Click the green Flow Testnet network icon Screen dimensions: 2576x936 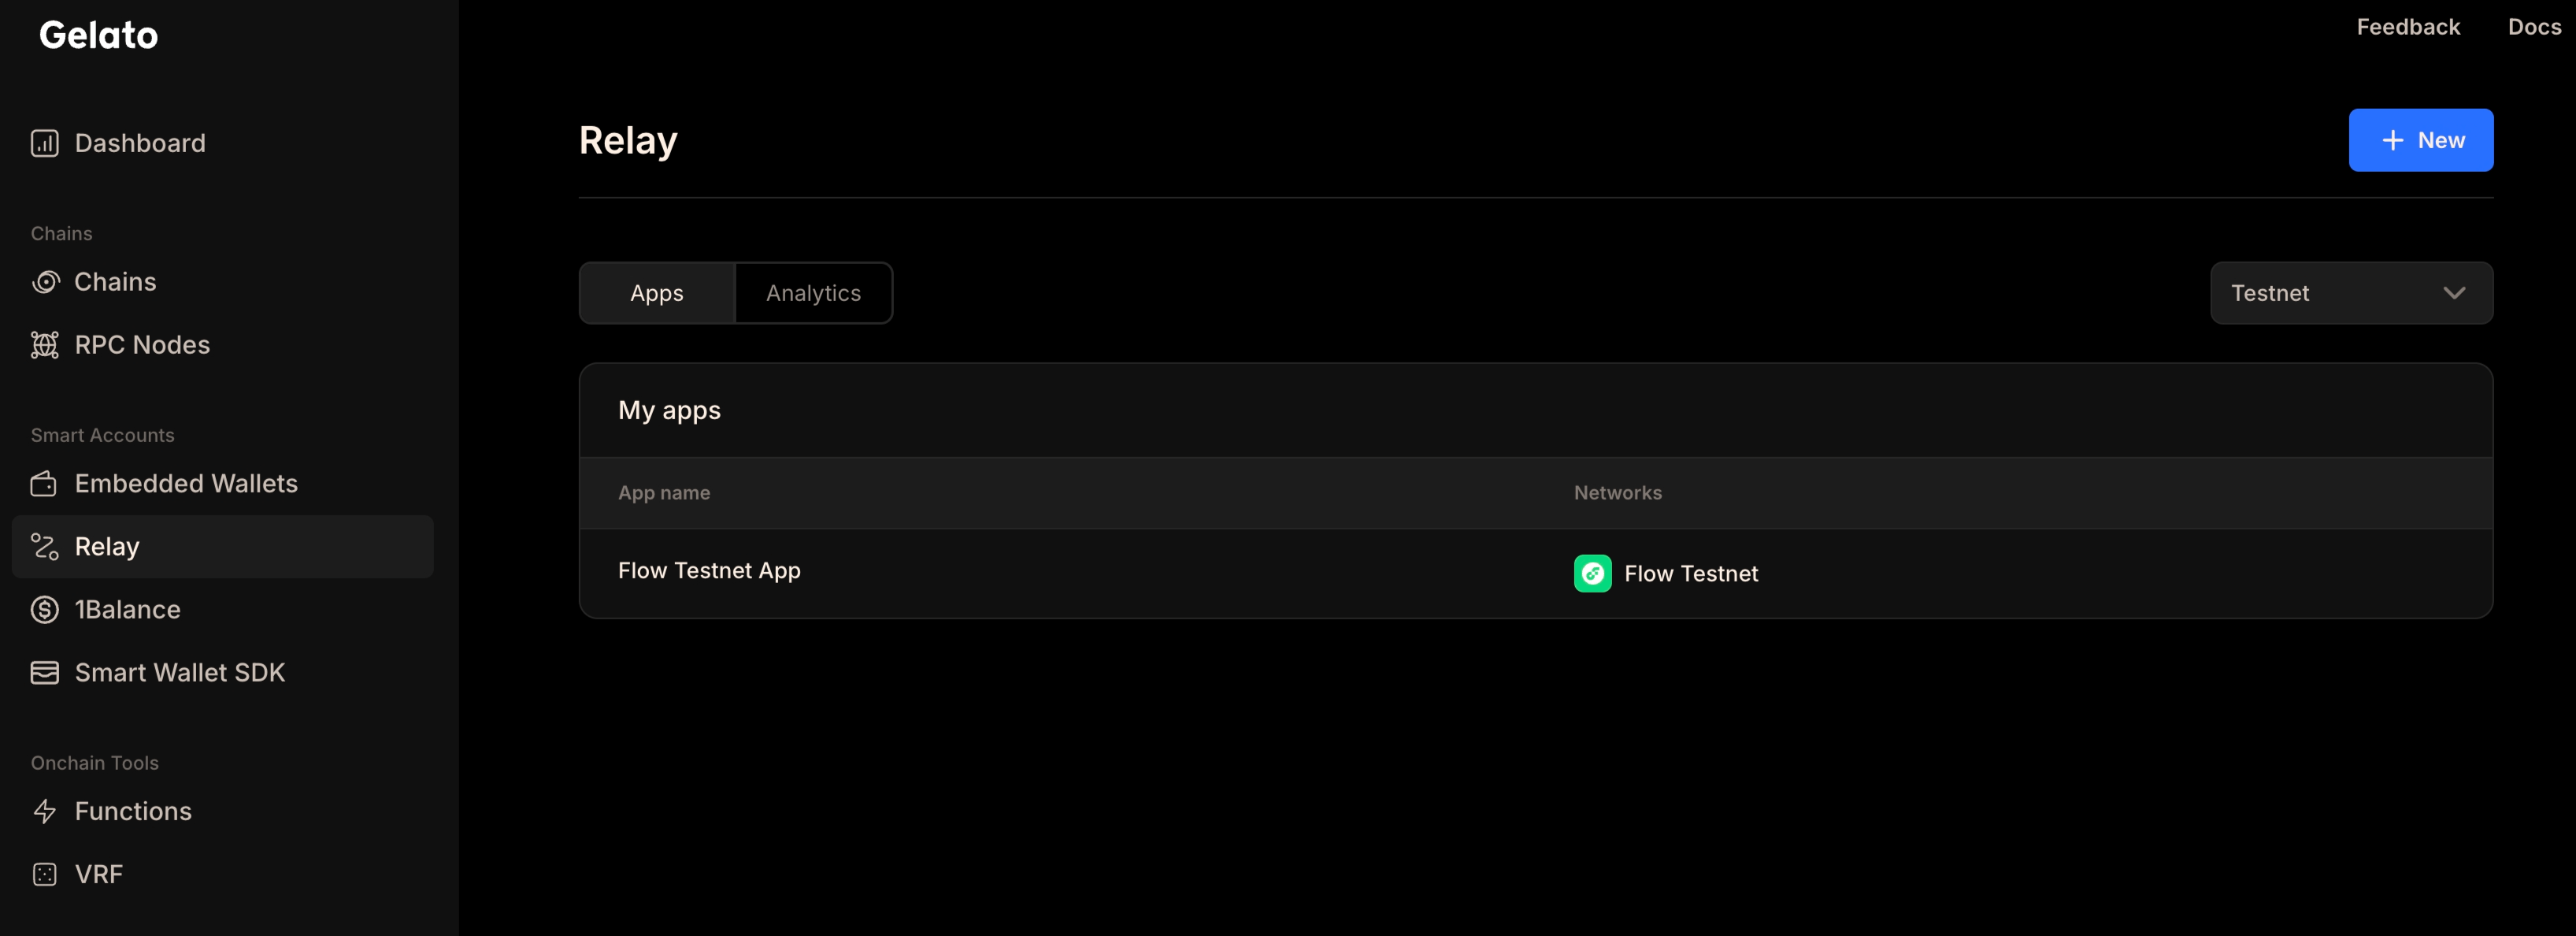point(1592,573)
